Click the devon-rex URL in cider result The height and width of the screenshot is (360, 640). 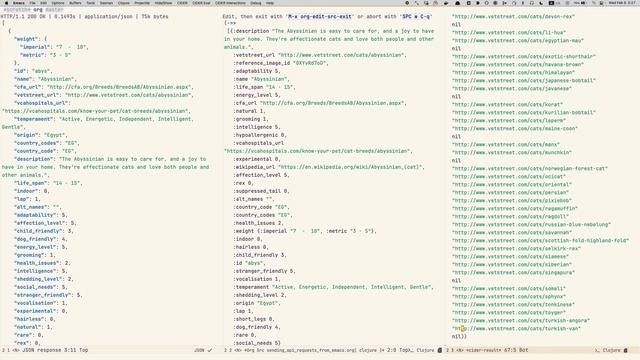click(x=513, y=17)
